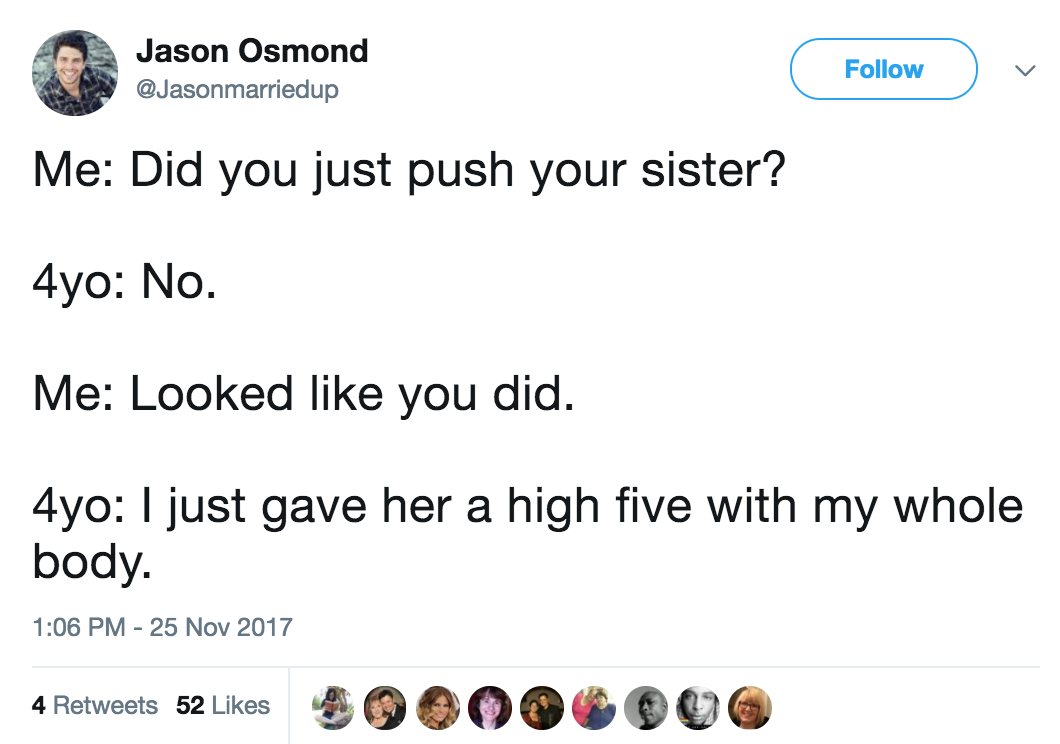
Task: Select the grayscale bald man liker avatar
Action: (646, 708)
